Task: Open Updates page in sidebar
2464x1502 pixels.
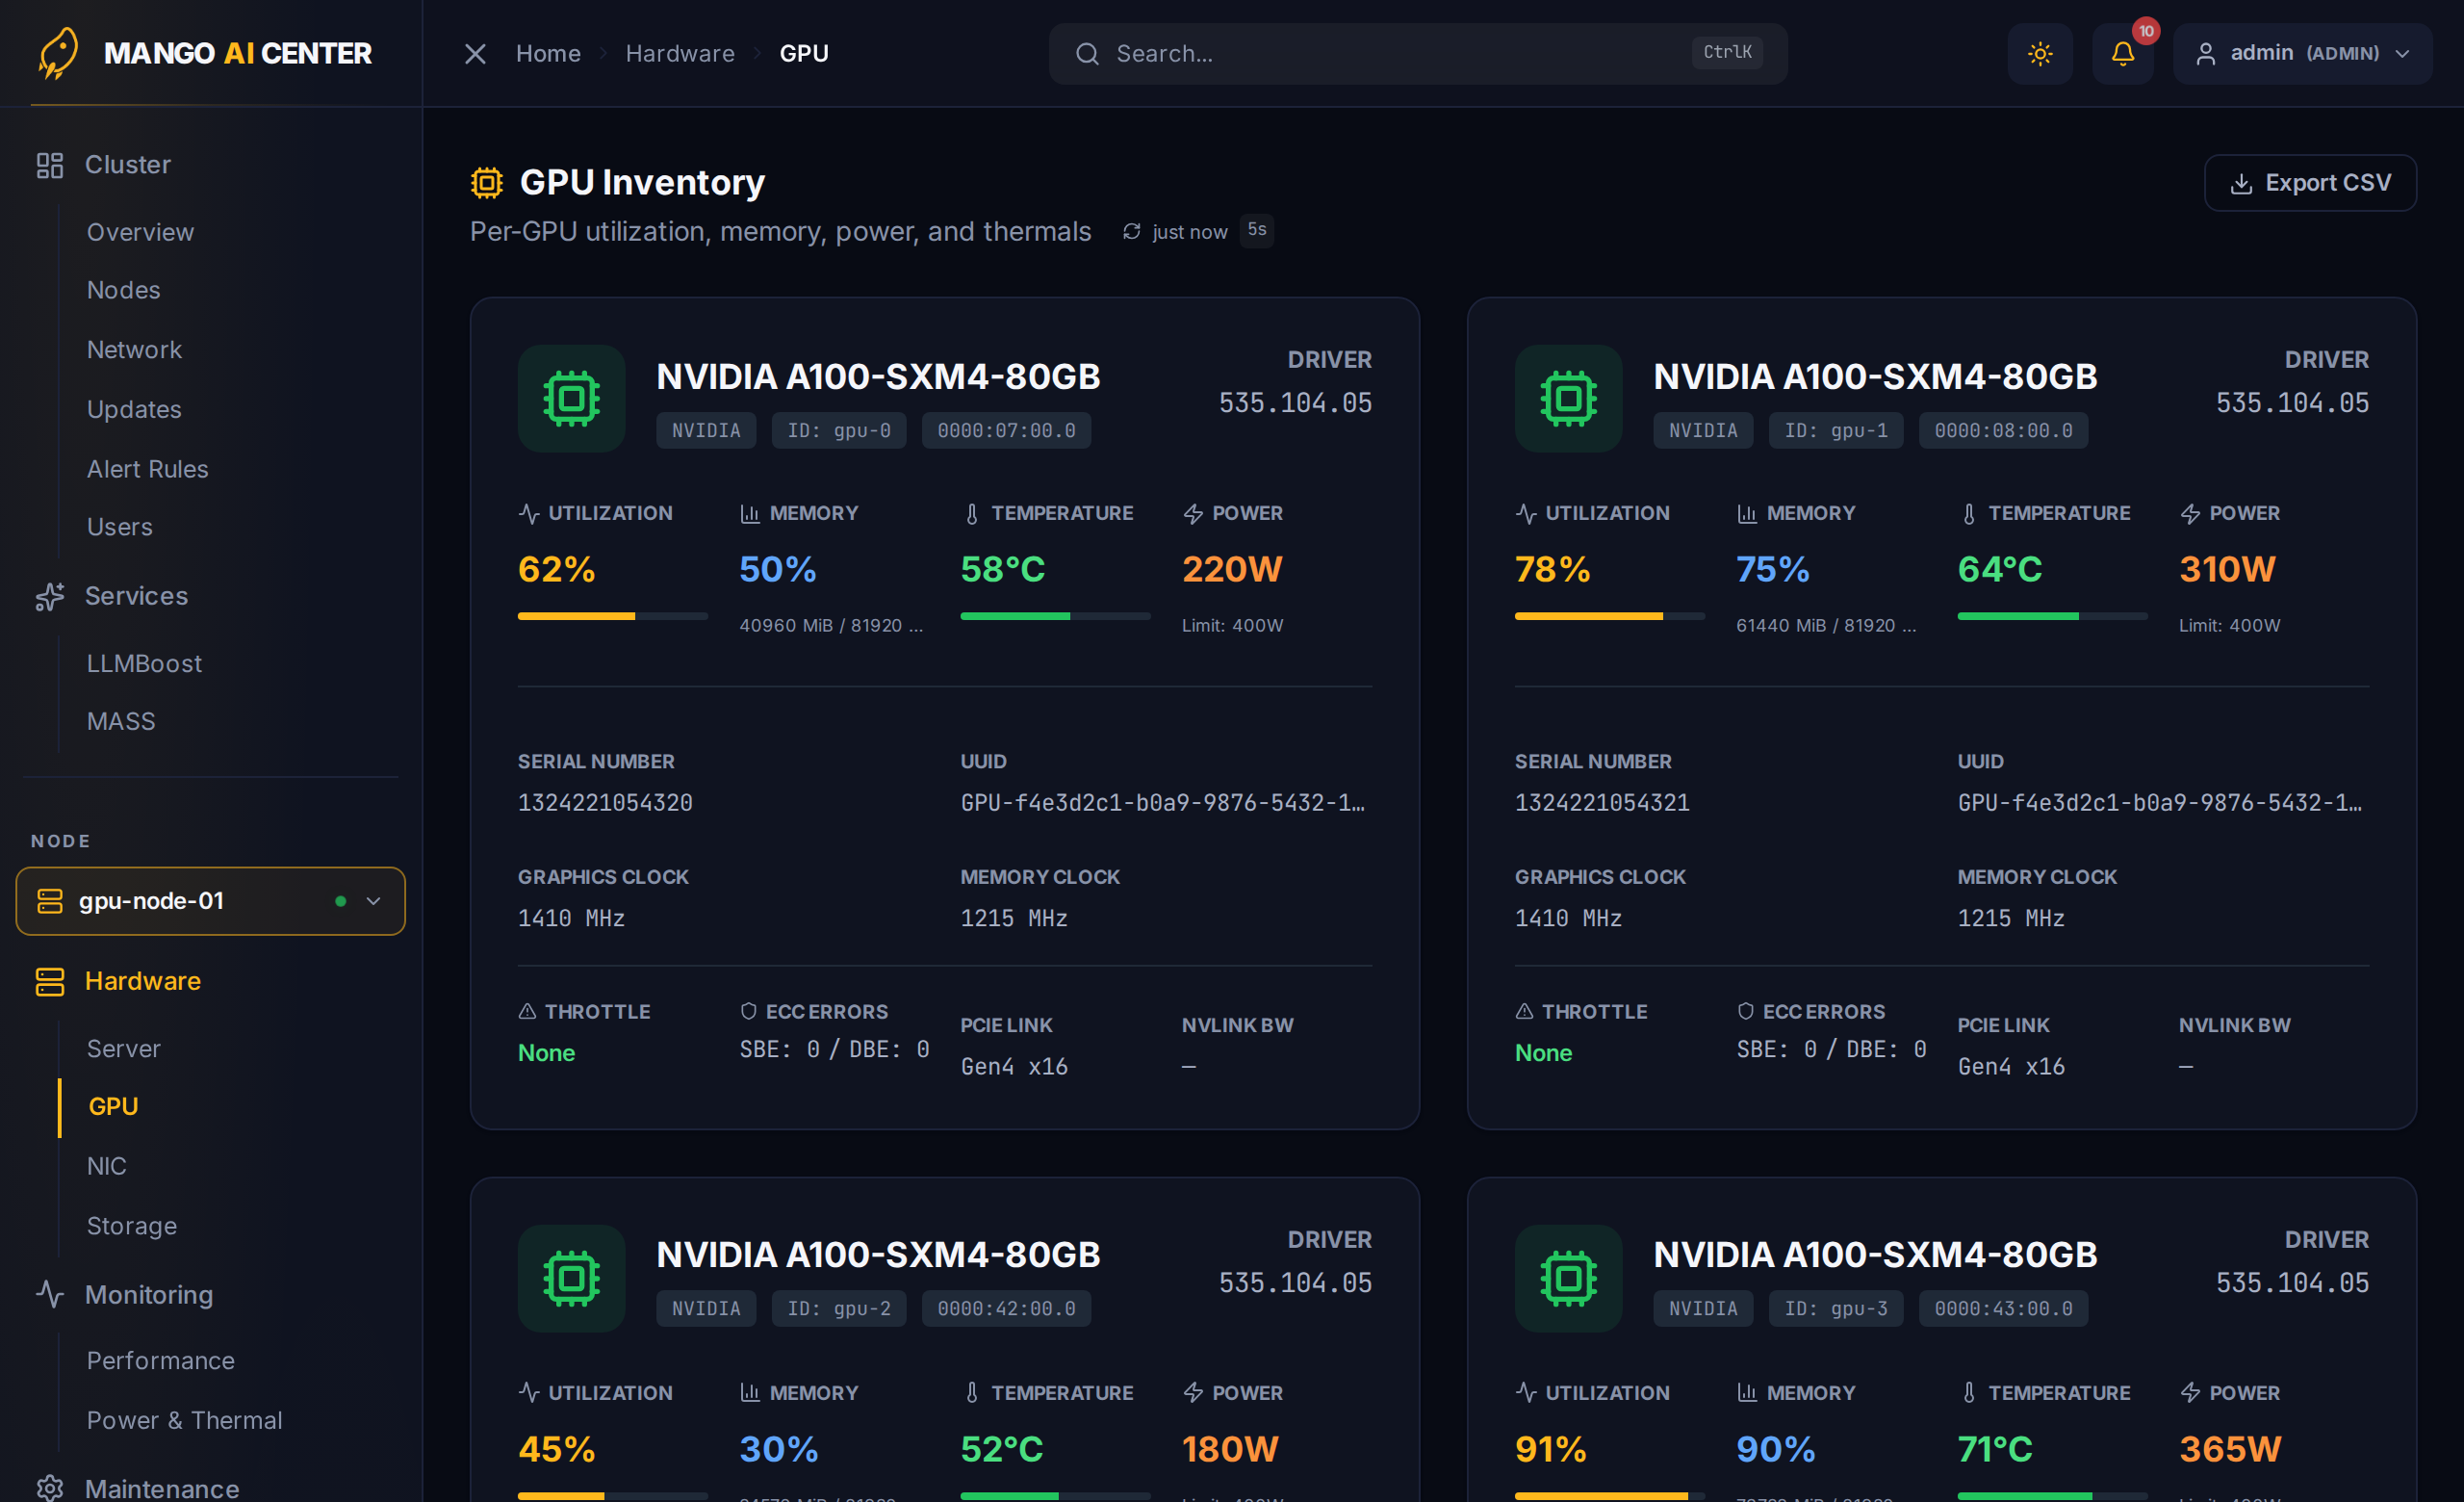Action: tap(134, 410)
